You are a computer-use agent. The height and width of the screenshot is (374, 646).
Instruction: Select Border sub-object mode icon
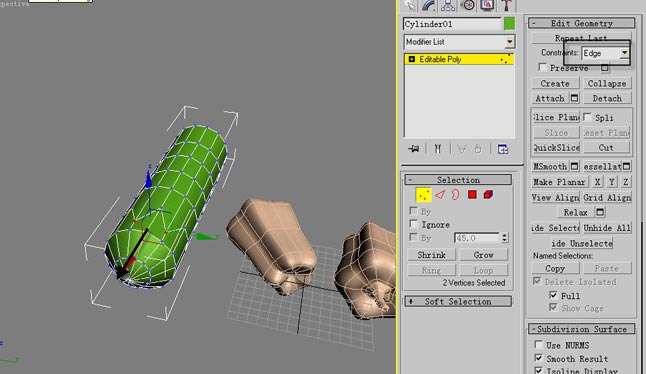point(455,194)
